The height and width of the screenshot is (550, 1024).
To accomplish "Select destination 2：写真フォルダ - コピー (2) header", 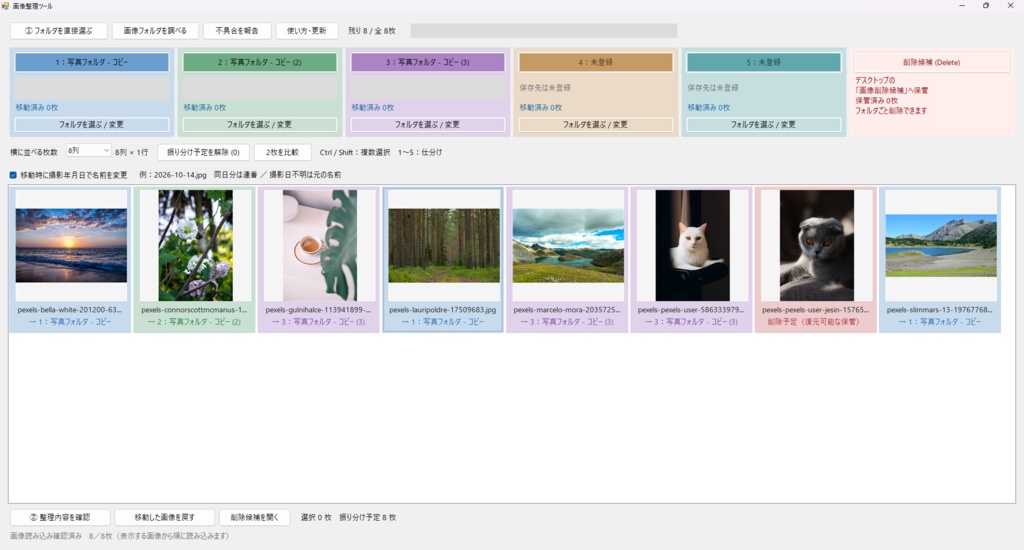I will pyautogui.click(x=259, y=62).
